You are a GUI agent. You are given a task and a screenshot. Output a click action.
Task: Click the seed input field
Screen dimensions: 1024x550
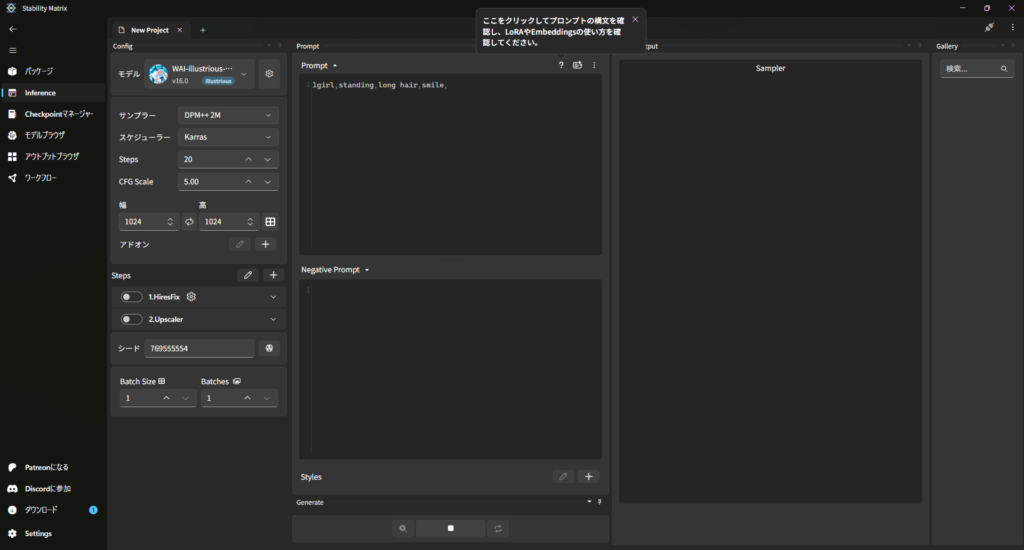(198, 348)
